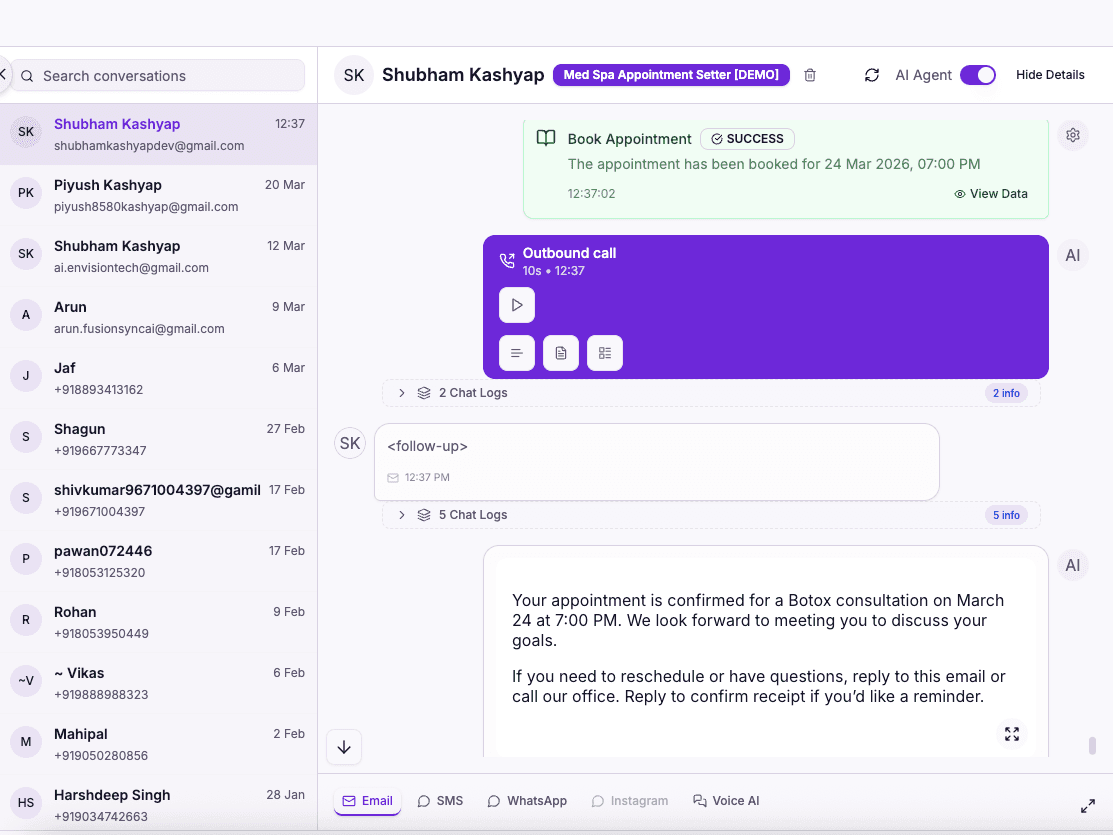Select the Voice AI channel
Viewport: 1113px width, 835px height.
point(726,800)
